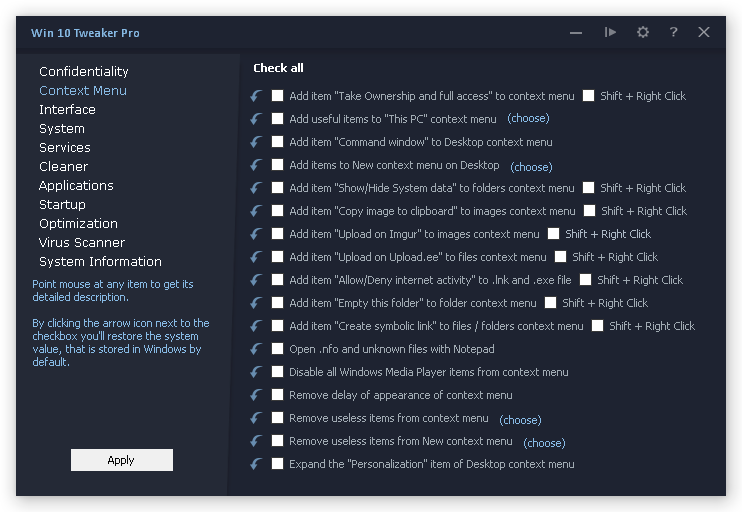The image size is (742, 512).
Task: Tick "Disable all Windows Media Player items" checkbox
Action: [x=278, y=372]
